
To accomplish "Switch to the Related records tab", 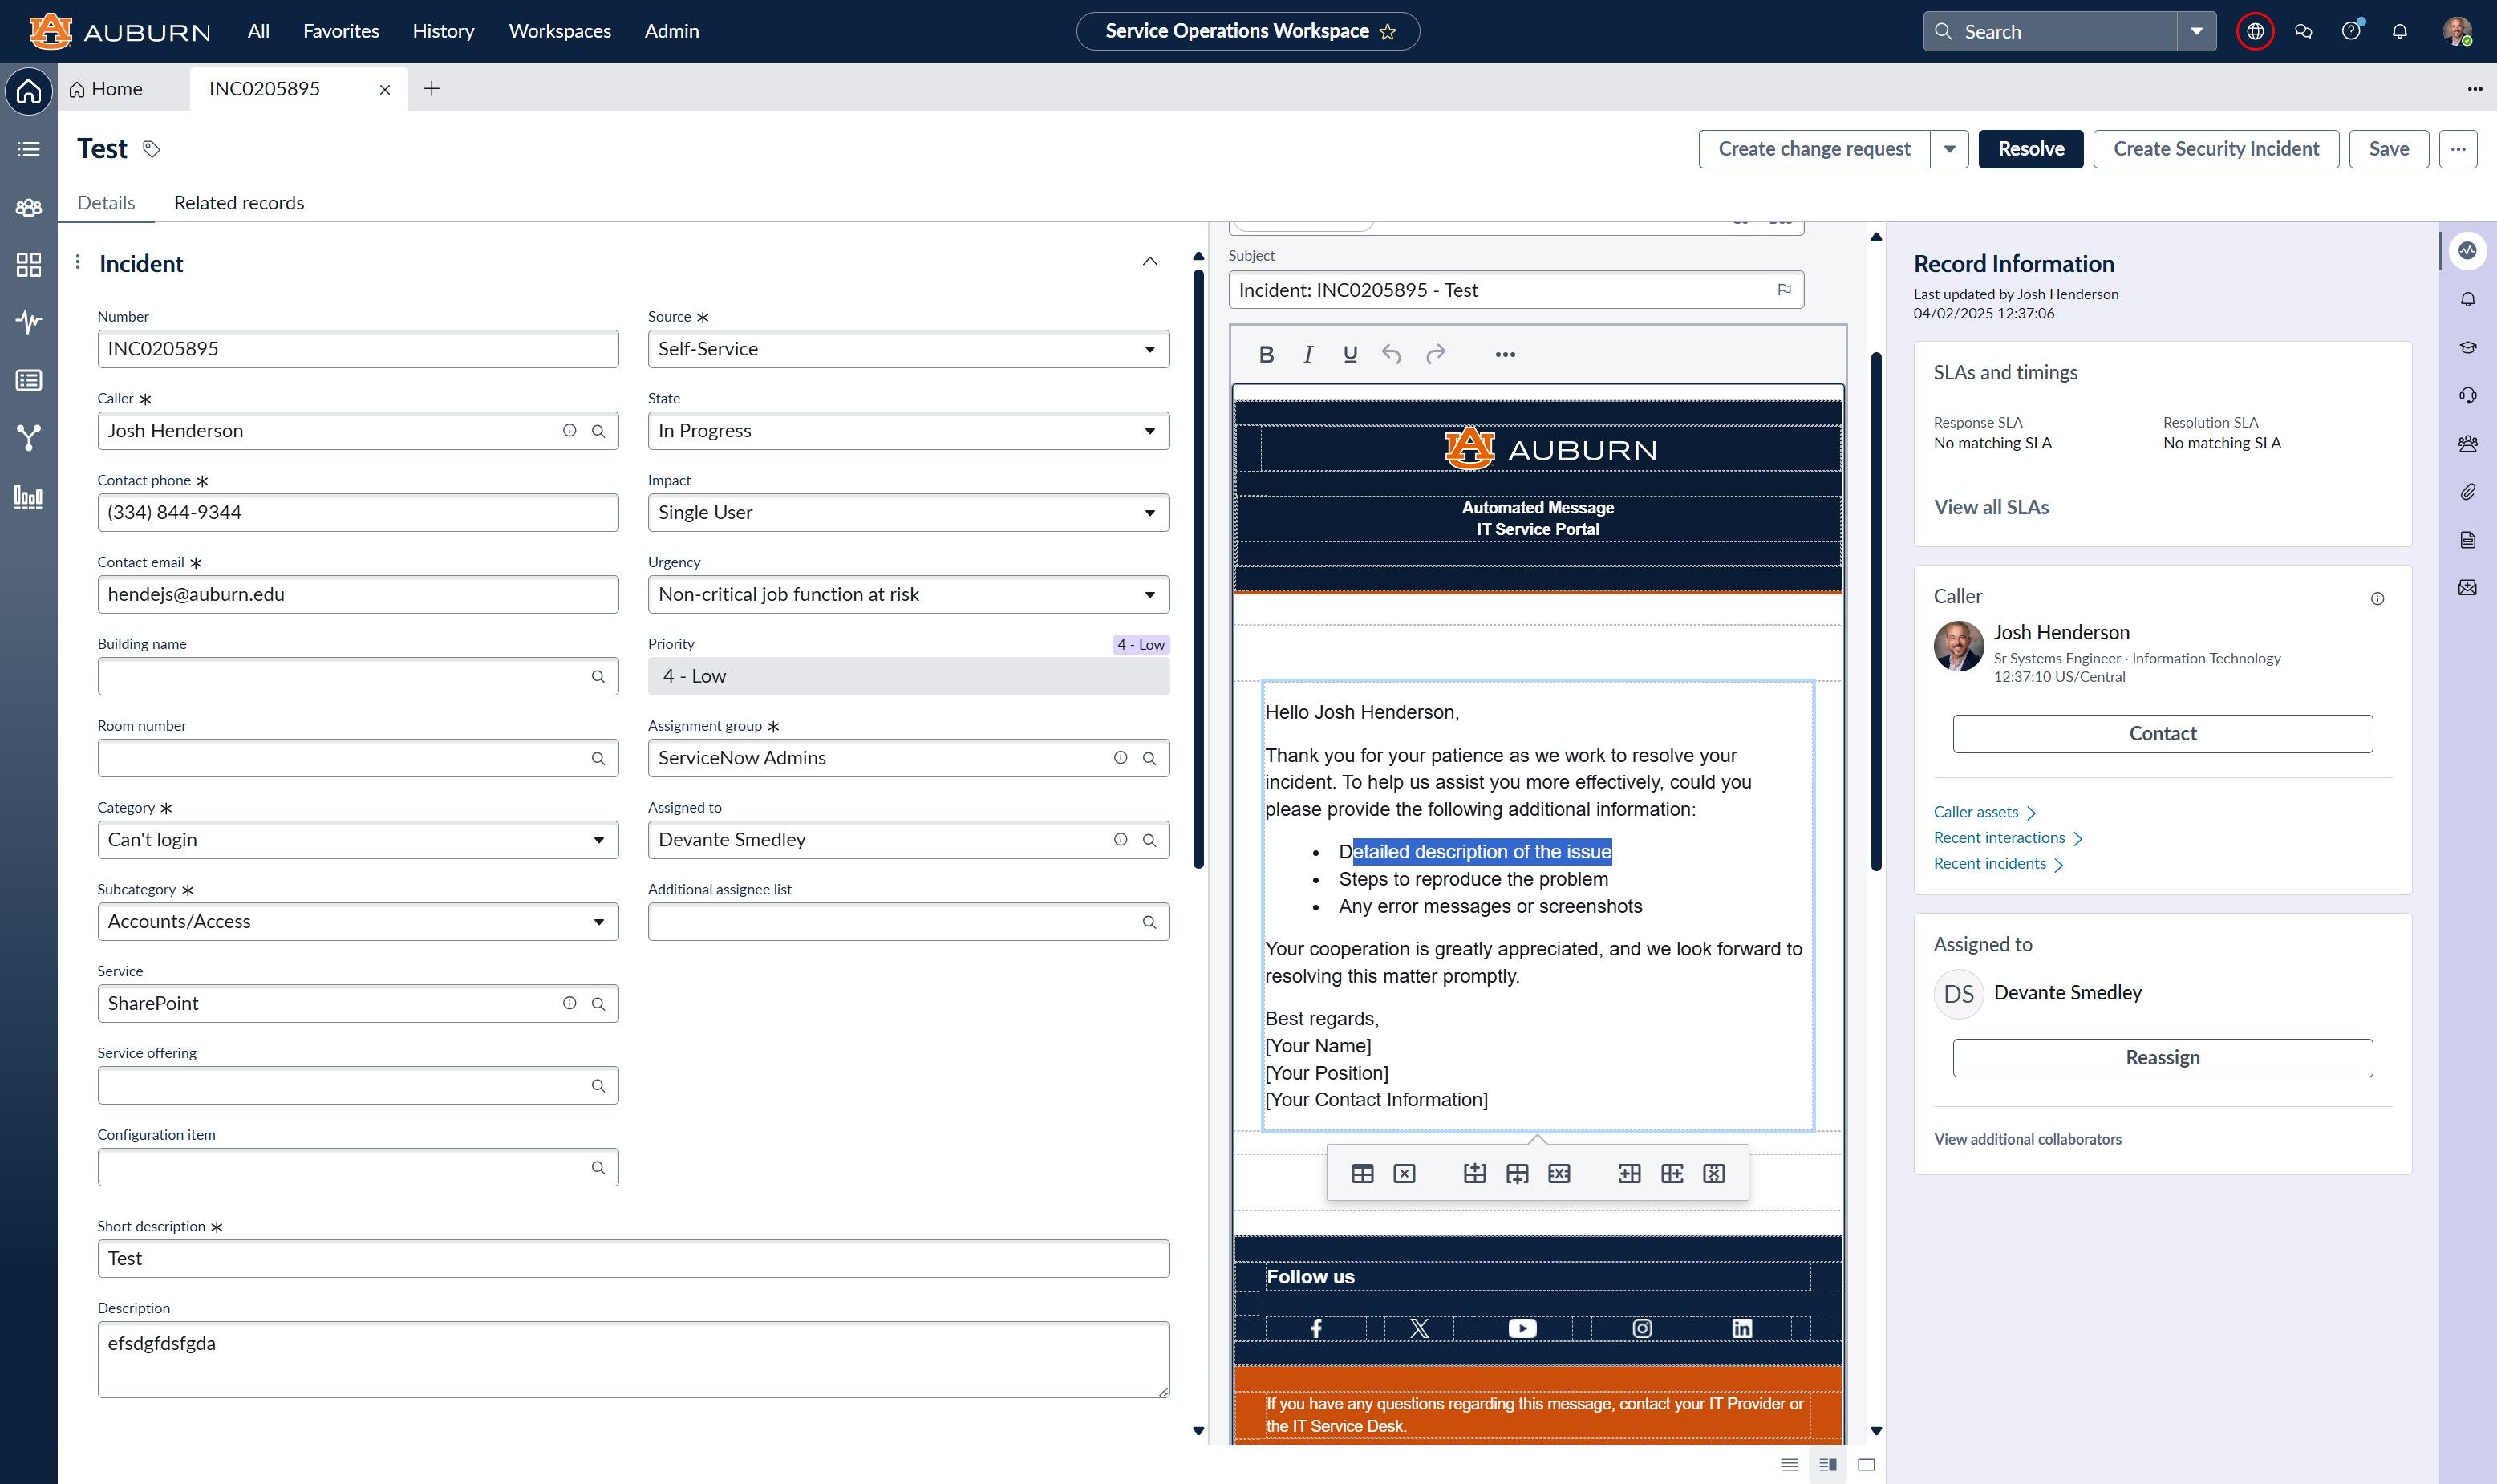I will 238,203.
